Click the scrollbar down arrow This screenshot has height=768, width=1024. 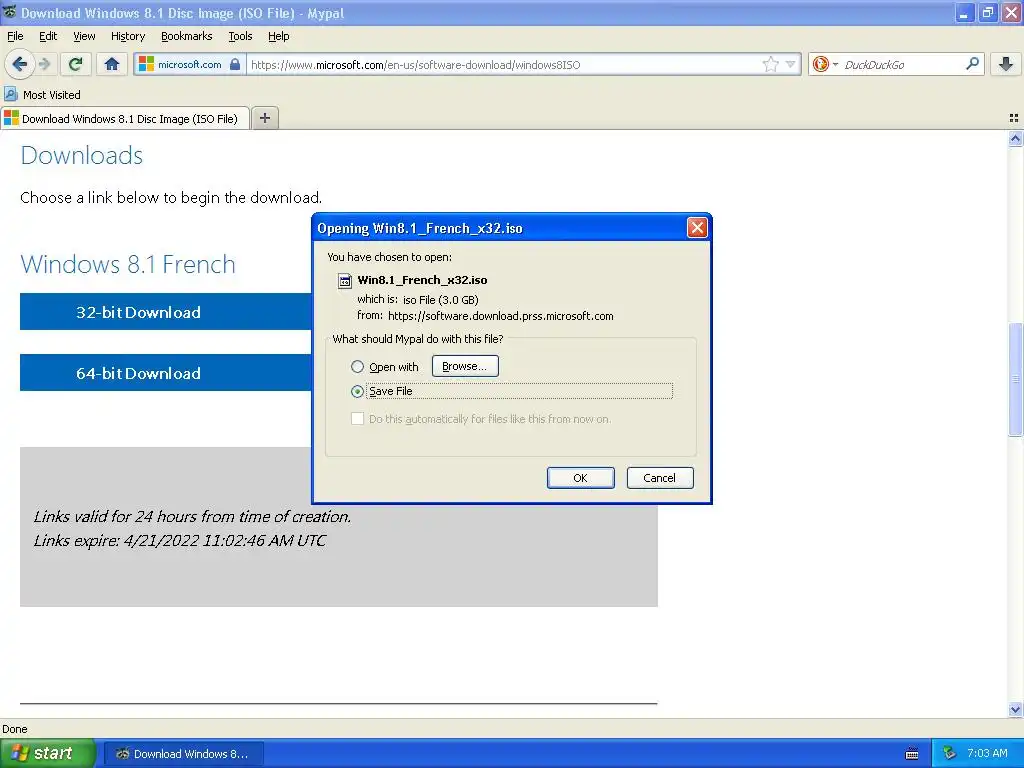[x=1015, y=709]
